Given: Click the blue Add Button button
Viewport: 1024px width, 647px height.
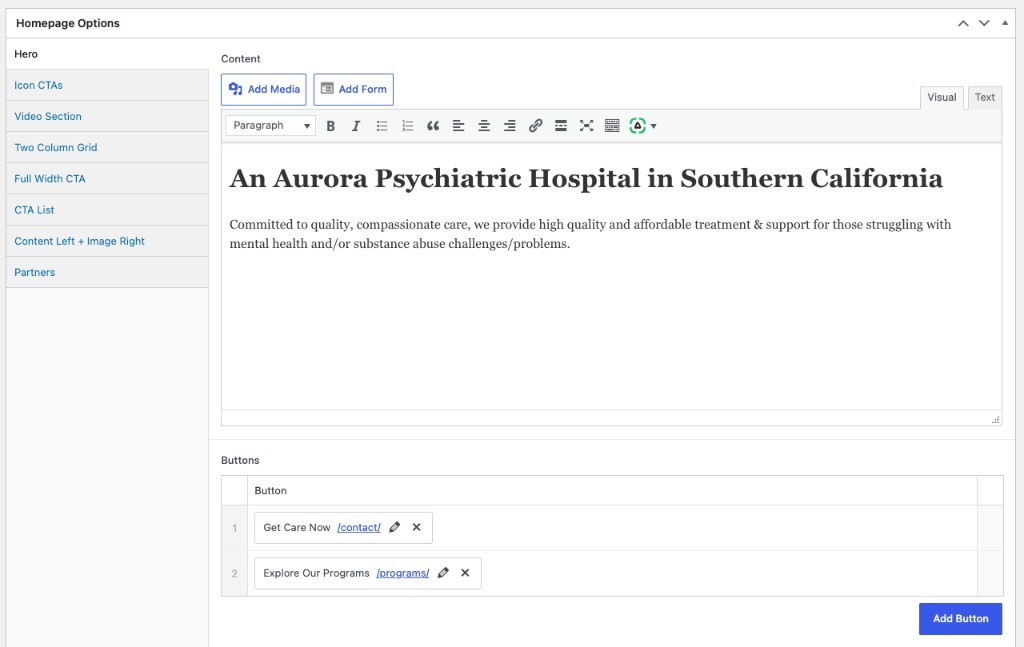Looking at the screenshot, I should tap(960, 619).
